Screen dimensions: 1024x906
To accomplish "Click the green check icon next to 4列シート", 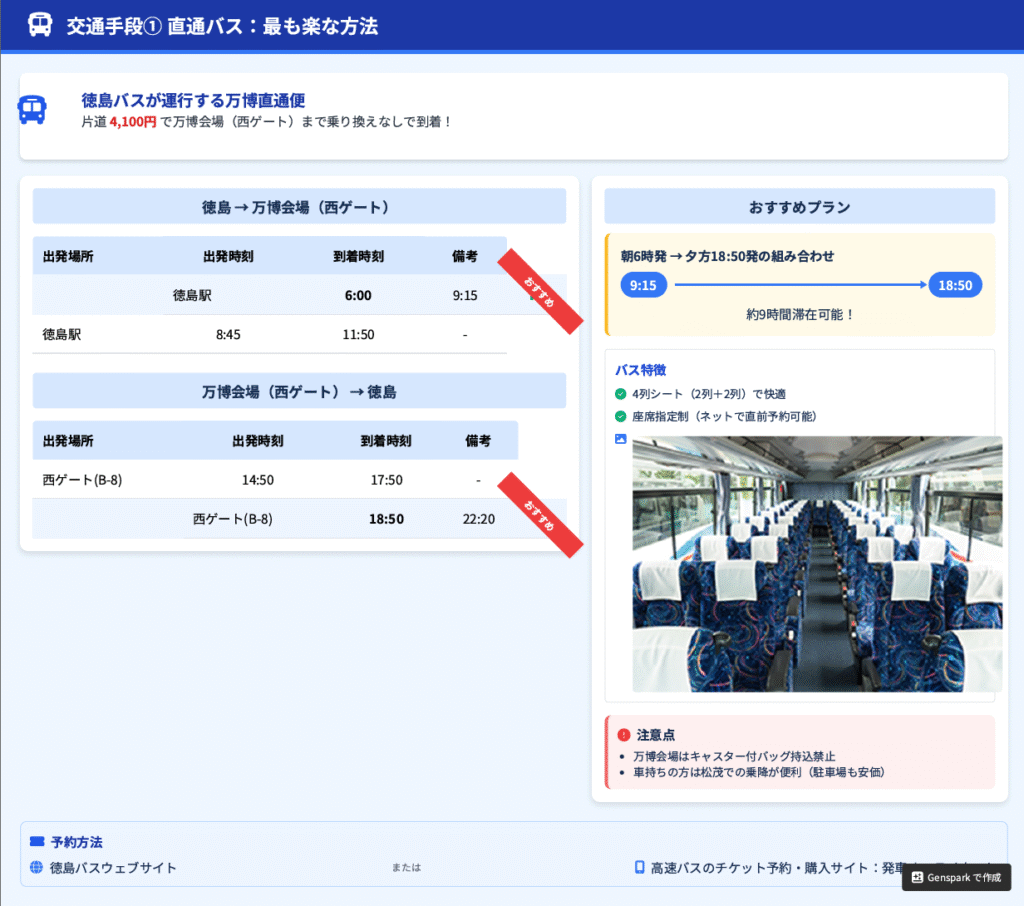I will click(x=620, y=394).
